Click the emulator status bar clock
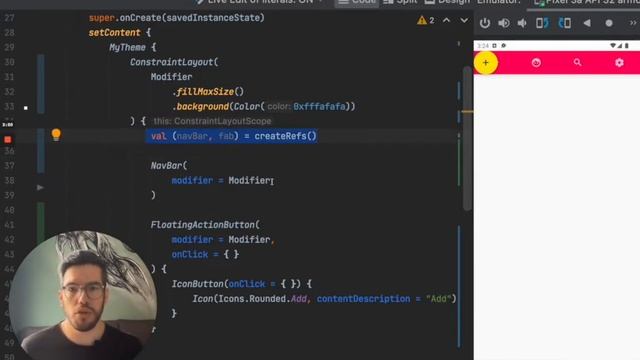The width and height of the screenshot is (640, 360). point(483,46)
